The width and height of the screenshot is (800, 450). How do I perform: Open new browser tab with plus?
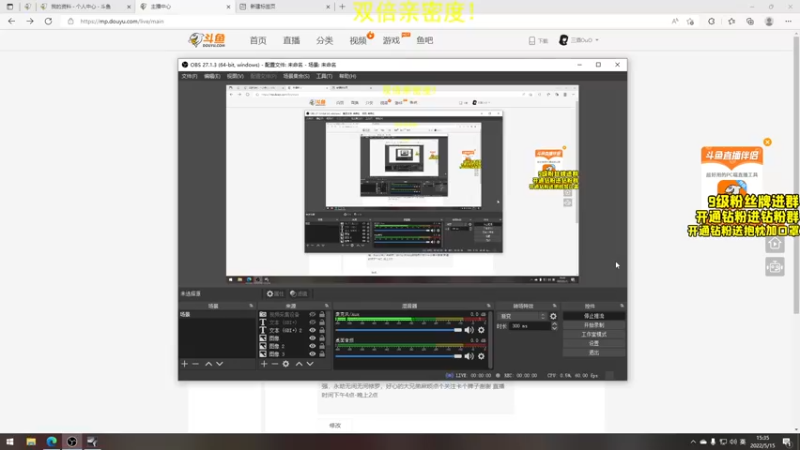[342, 7]
